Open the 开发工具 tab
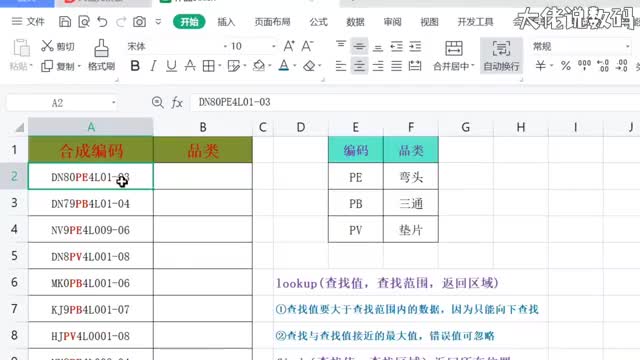Image resolution: width=640 pixels, height=360 pixels. pyautogui.click(x=476, y=22)
